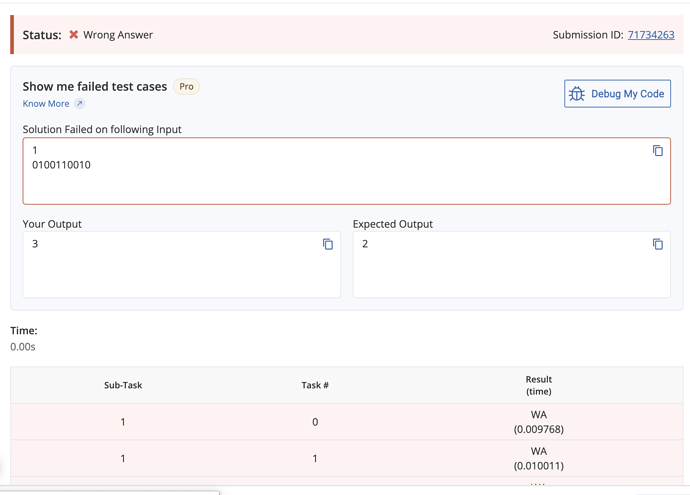Click the Your Output box showing 3

(x=182, y=264)
